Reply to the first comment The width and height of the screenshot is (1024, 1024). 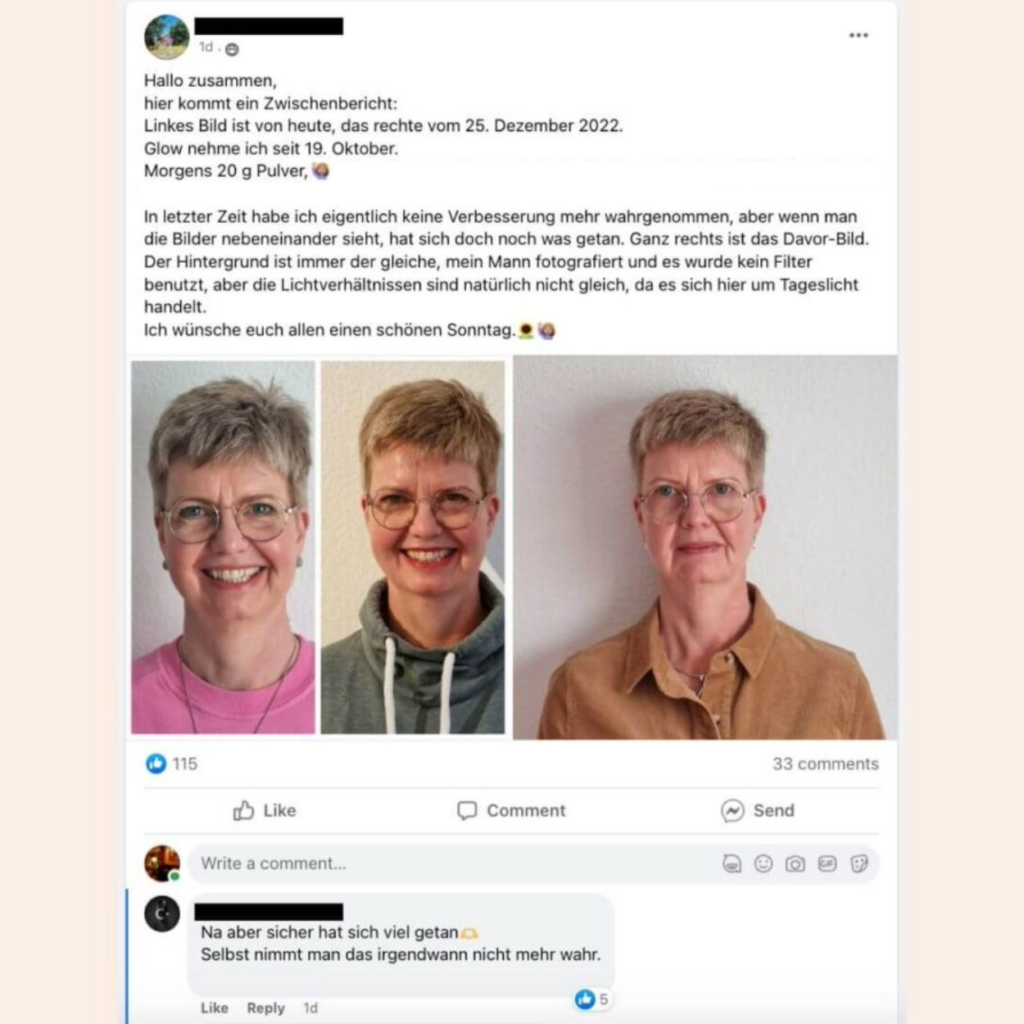coord(266,1008)
